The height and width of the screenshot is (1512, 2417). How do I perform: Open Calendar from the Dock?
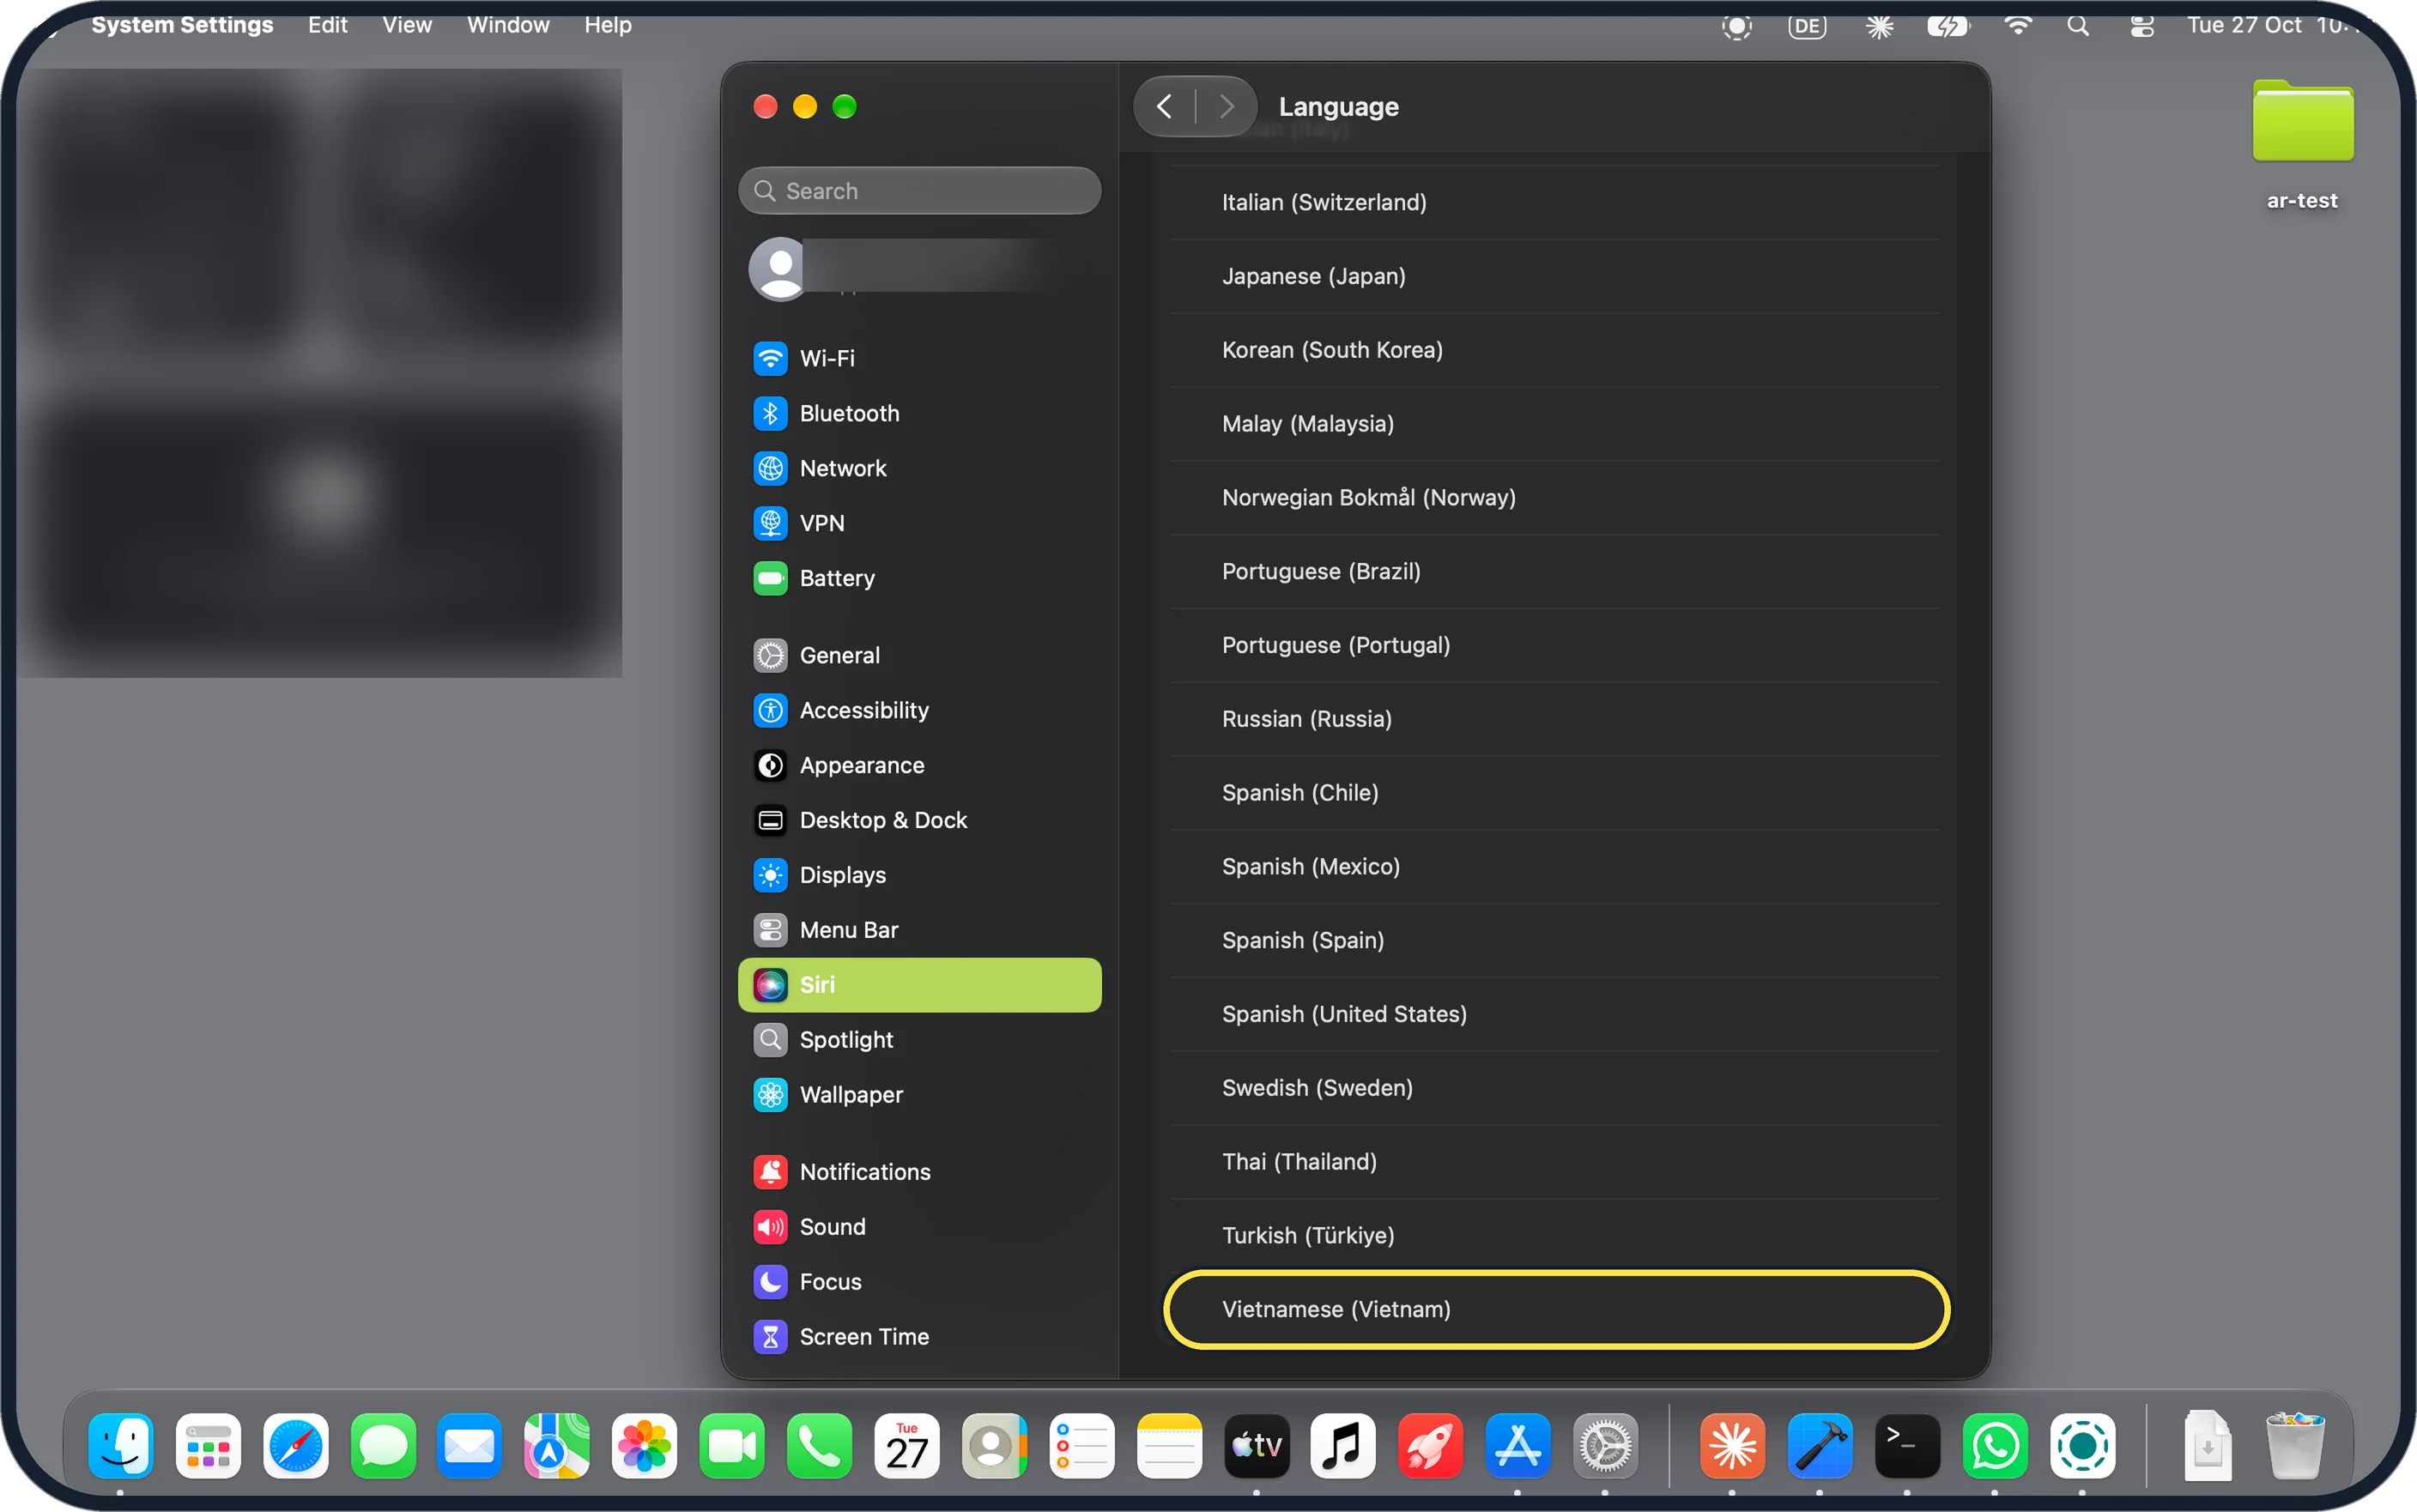(x=907, y=1445)
